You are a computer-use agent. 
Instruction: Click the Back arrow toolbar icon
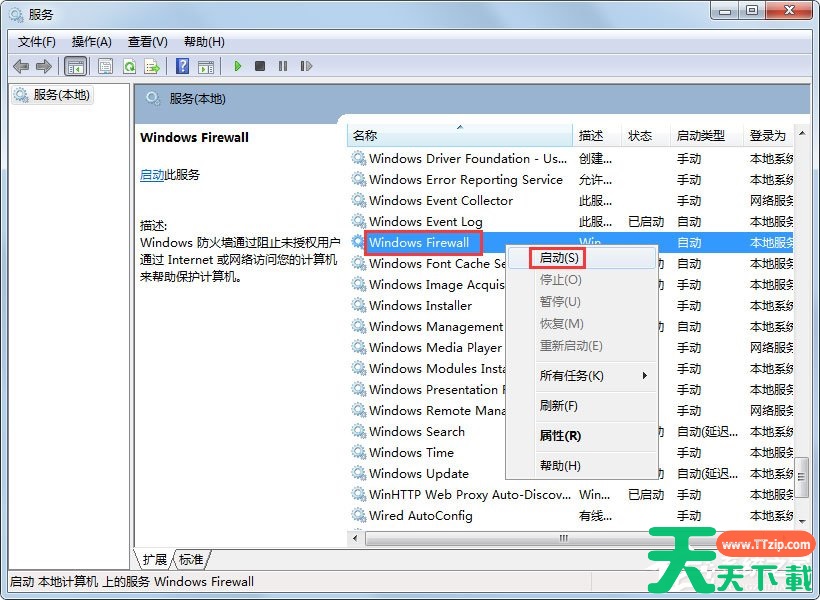pyautogui.click(x=21, y=66)
